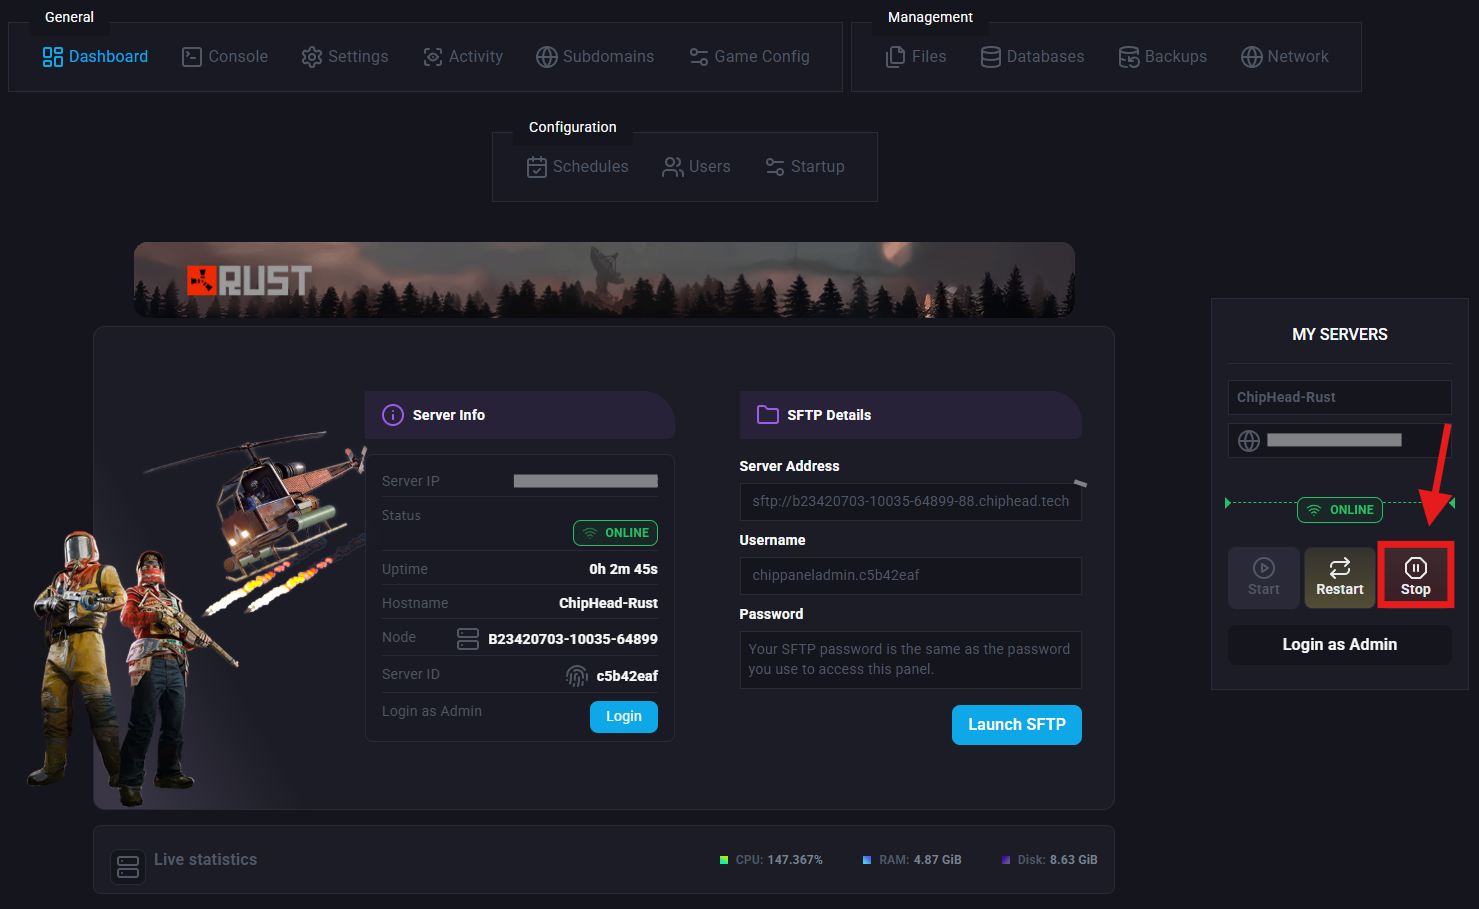
Task: Click the CPU 147.367% statistic
Action: pos(771,860)
